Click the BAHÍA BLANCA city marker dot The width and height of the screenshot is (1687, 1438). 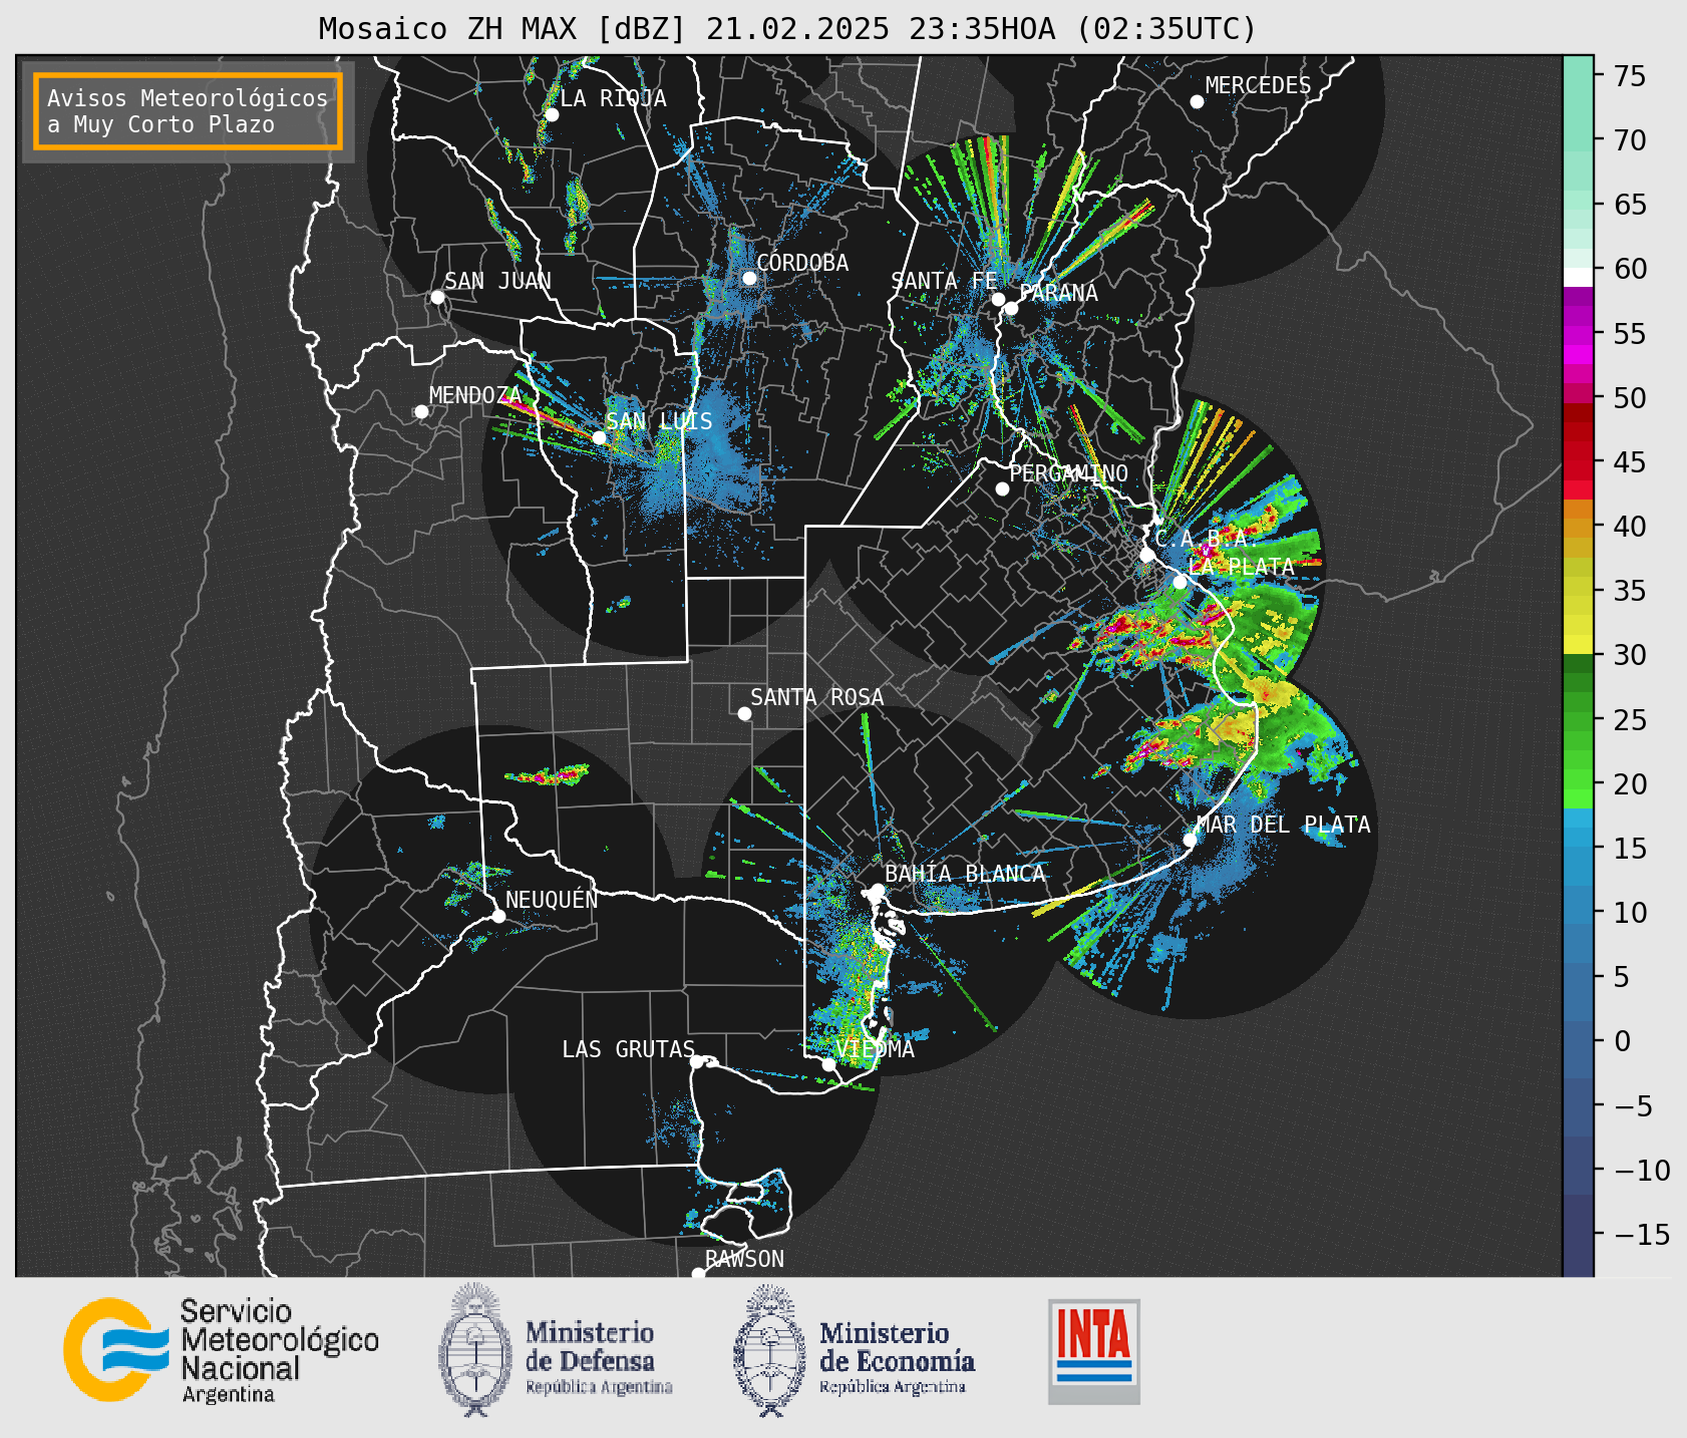point(877,890)
